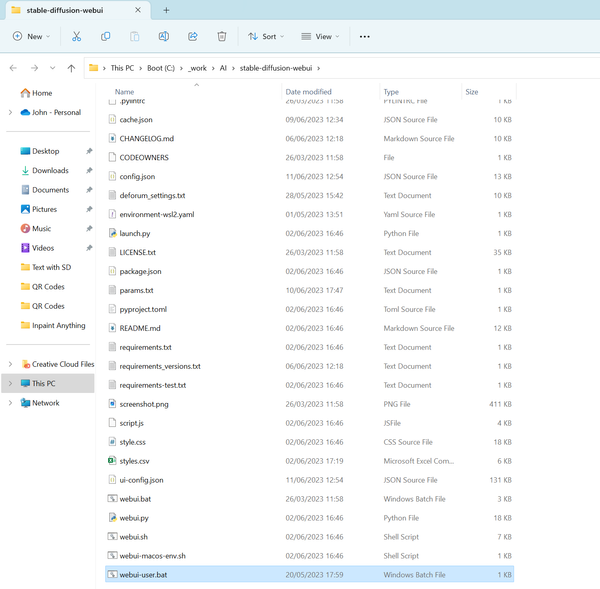Open the View dropdown menu
The image size is (600, 589).
tap(320, 36)
